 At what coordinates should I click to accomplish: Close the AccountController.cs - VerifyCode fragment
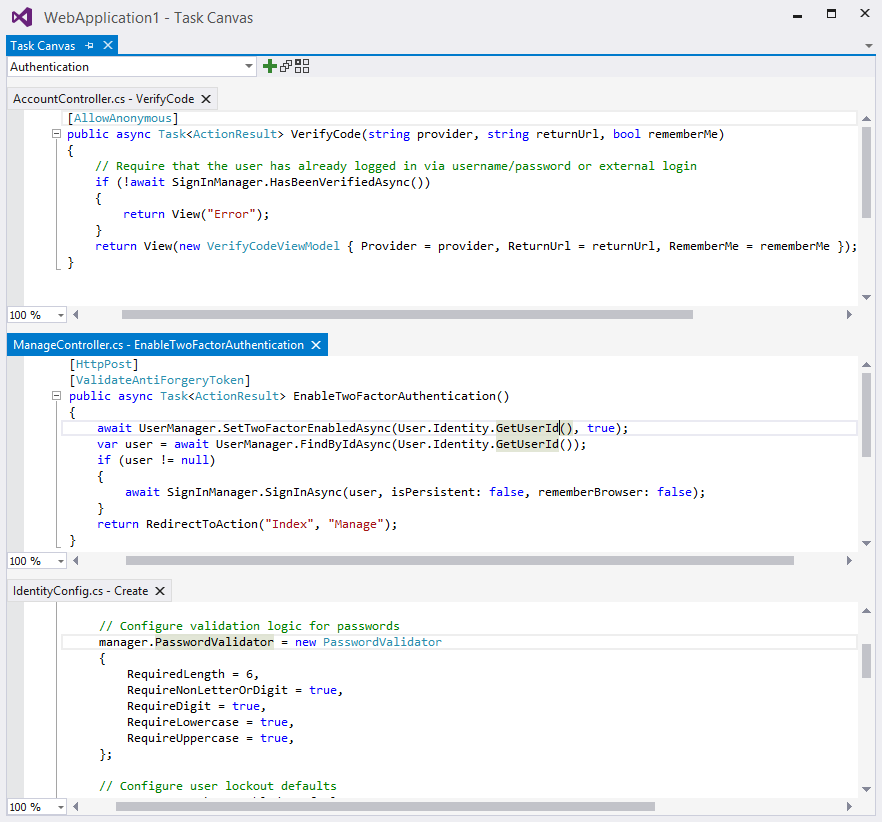point(206,99)
